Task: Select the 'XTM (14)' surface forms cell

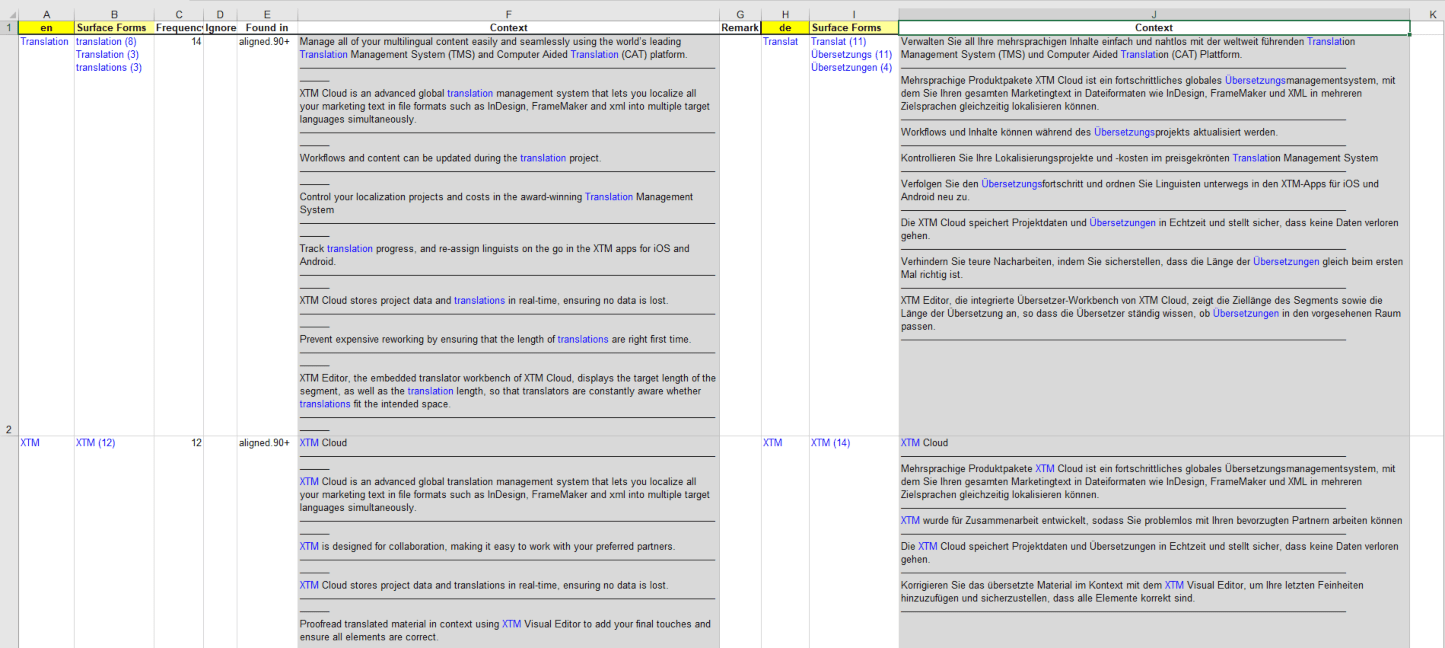Action: click(853, 542)
